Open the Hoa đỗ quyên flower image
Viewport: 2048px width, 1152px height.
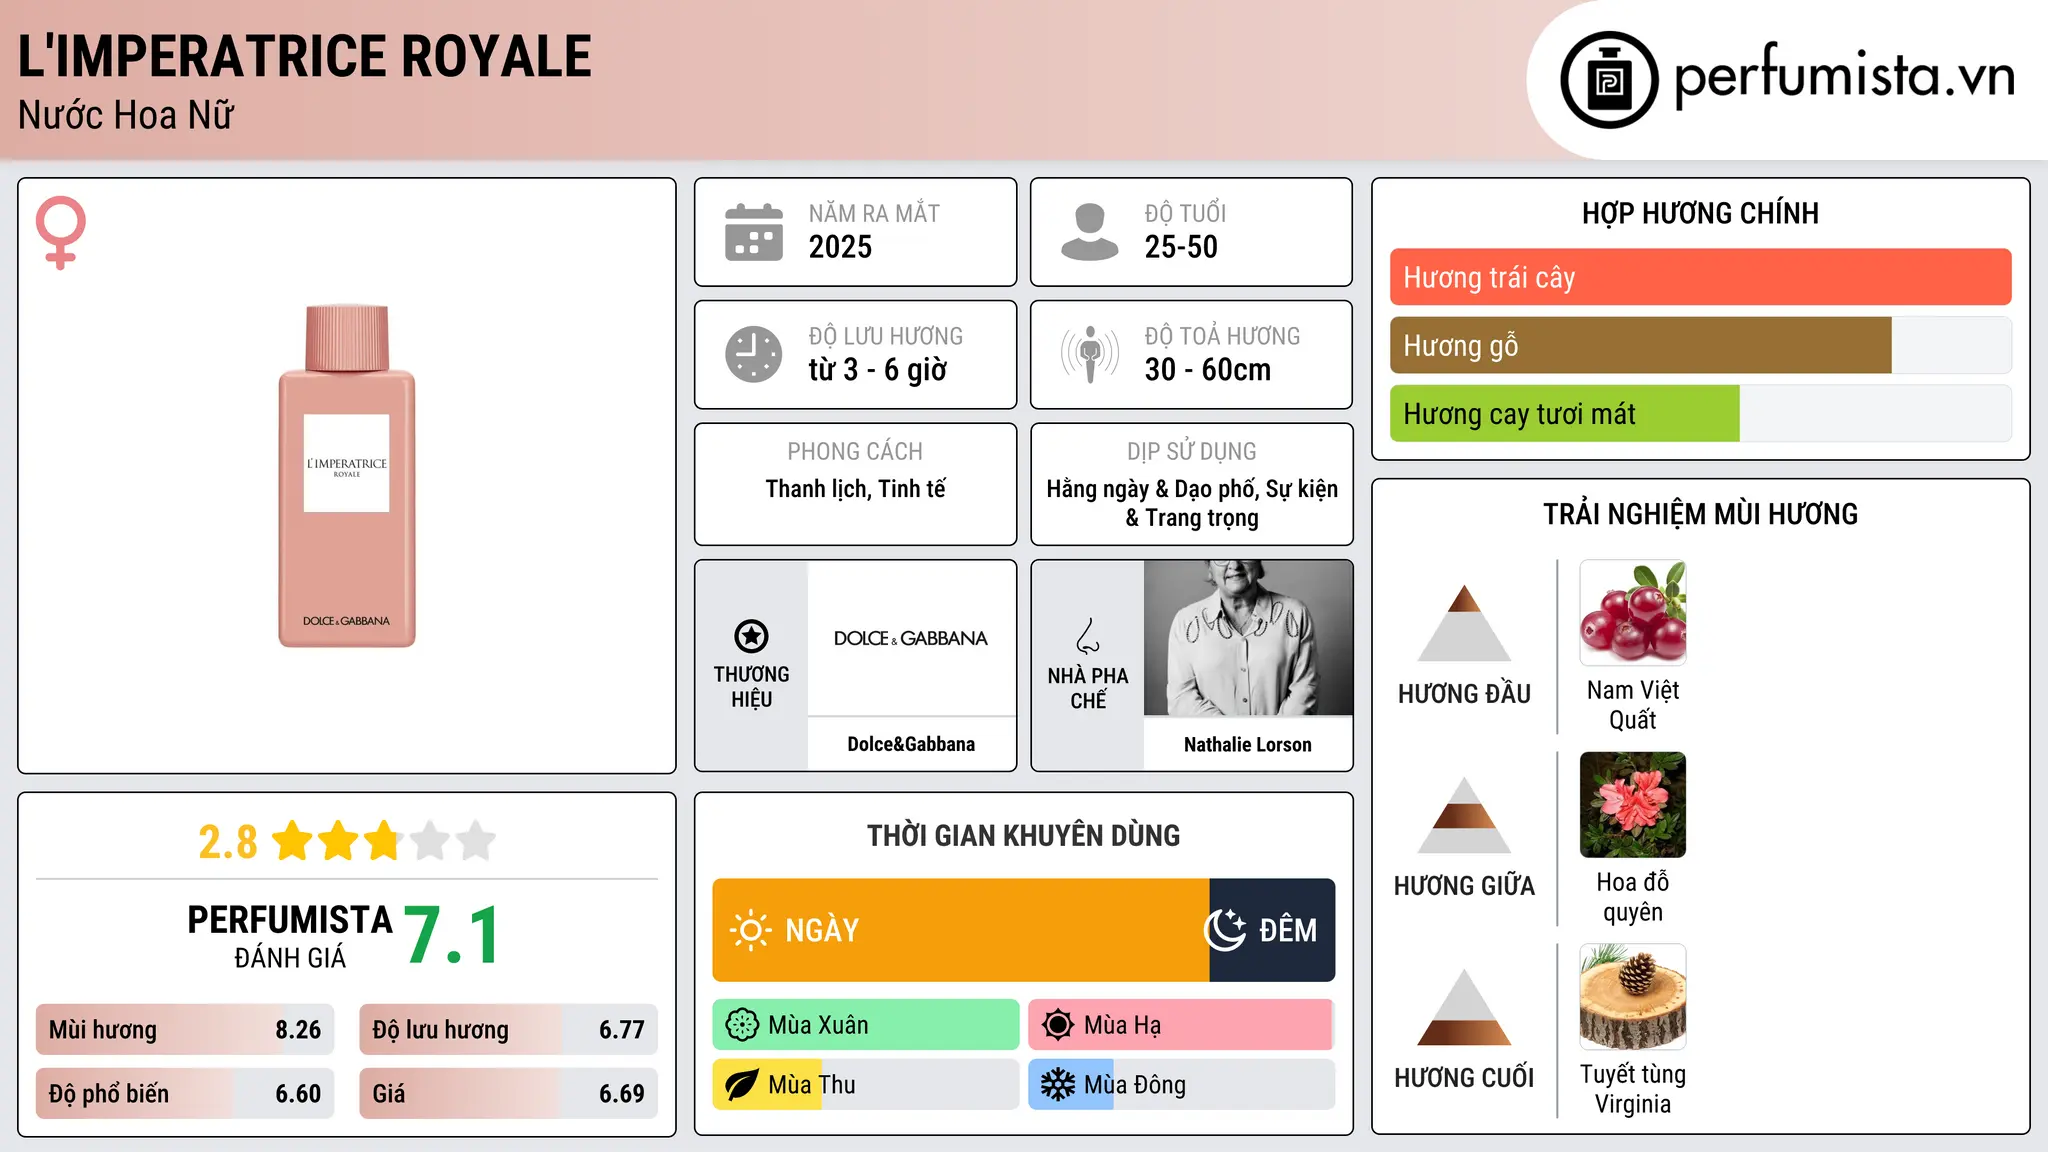coord(1633,805)
